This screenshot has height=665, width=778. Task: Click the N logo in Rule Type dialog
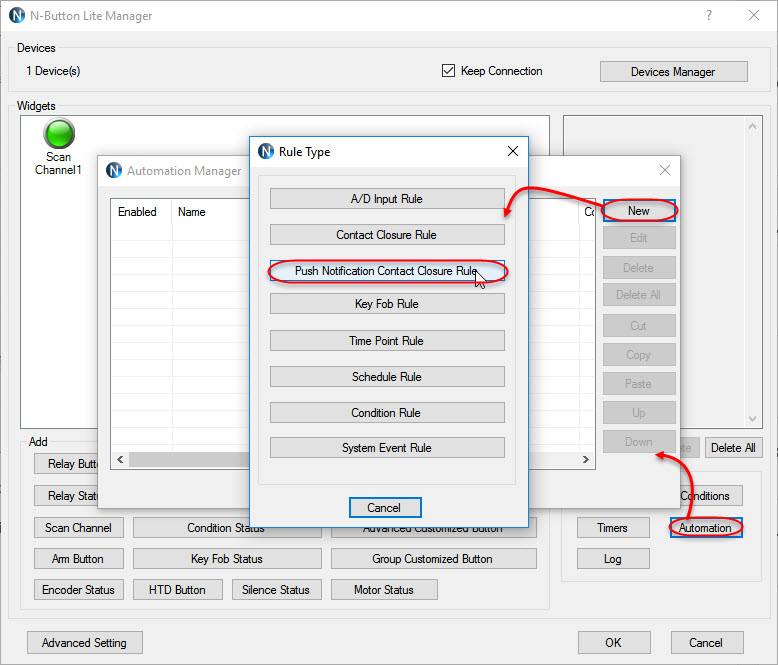coord(266,151)
